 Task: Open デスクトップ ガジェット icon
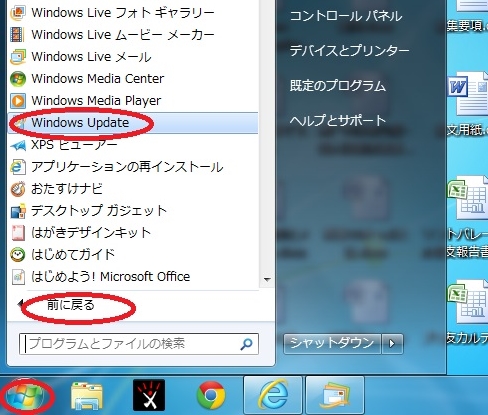[18, 211]
